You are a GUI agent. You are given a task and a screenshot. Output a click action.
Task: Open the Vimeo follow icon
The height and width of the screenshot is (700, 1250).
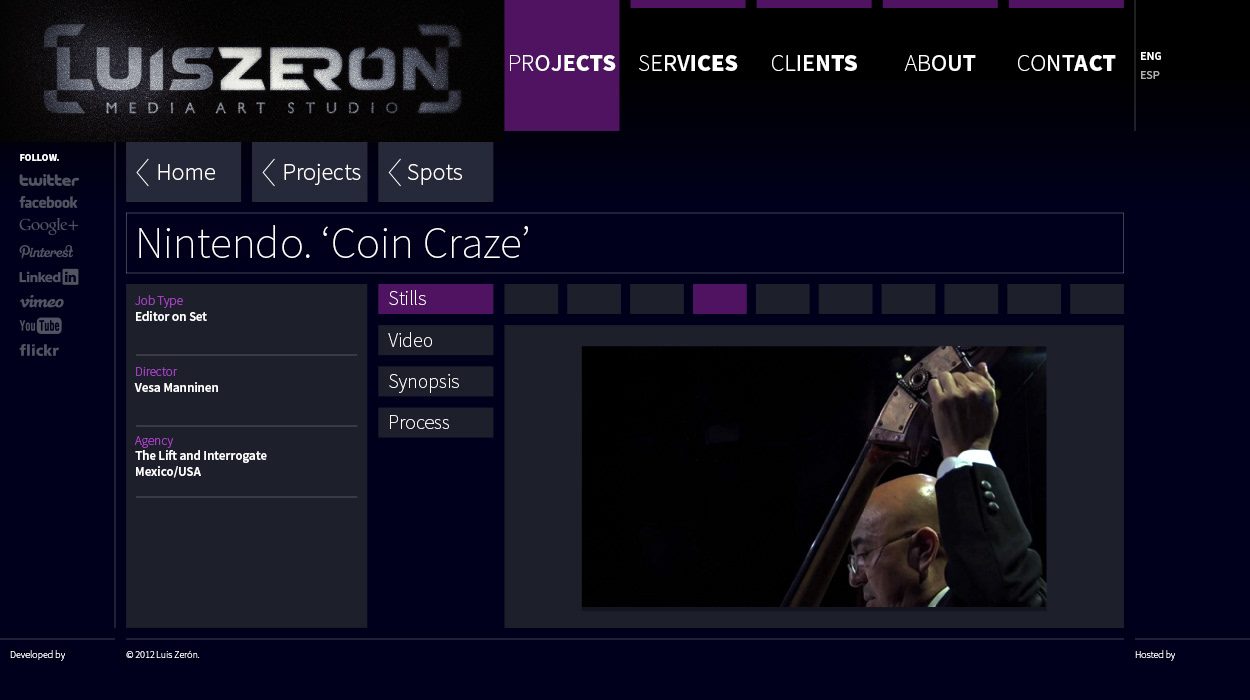coord(41,301)
